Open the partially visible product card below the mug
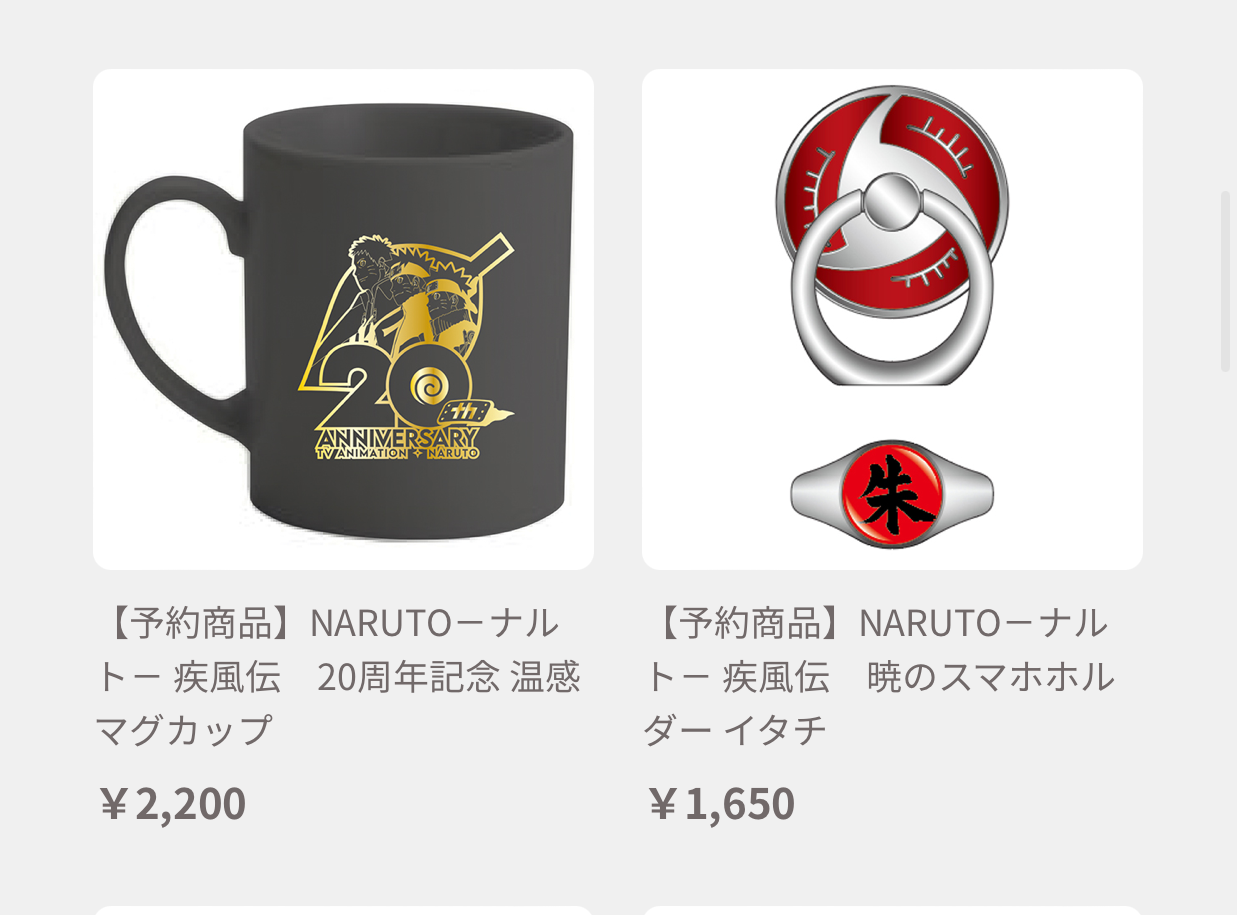 pyautogui.click(x=343, y=910)
